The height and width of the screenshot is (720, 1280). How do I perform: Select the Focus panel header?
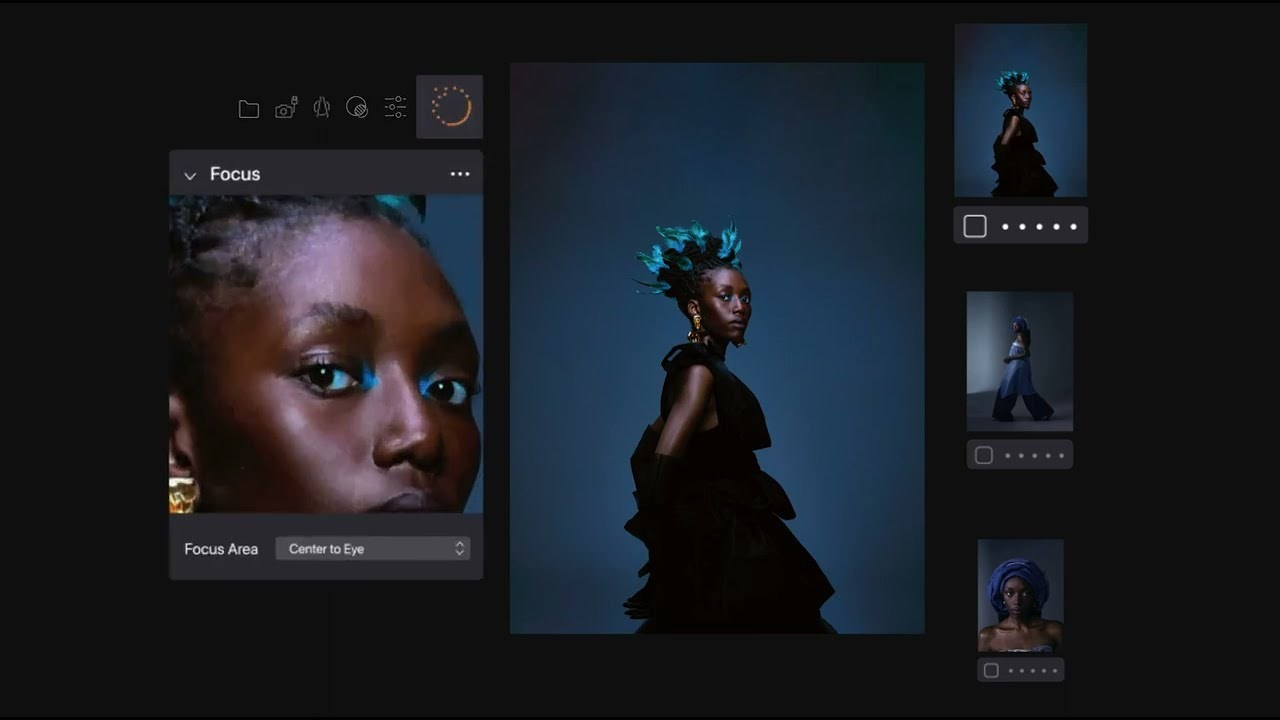coord(234,174)
